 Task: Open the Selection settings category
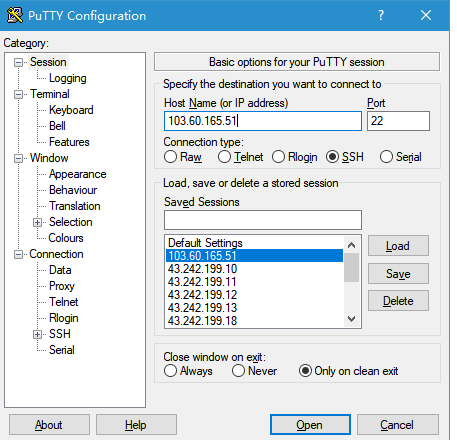click(71, 222)
